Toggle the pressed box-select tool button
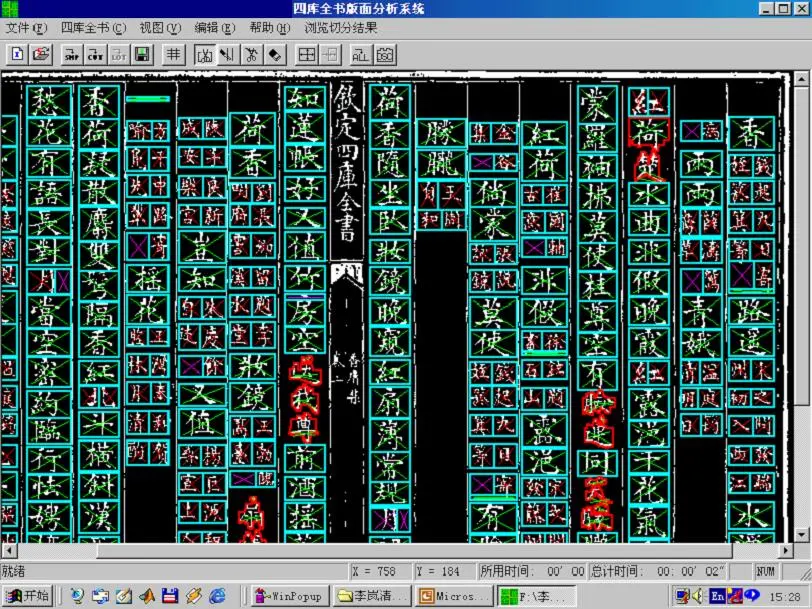 pyautogui.click(x=205, y=54)
